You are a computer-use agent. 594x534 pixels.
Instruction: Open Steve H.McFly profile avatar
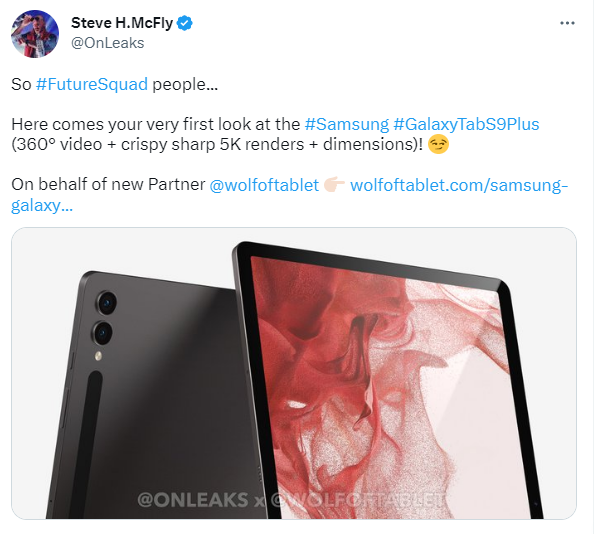(x=35, y=34)
